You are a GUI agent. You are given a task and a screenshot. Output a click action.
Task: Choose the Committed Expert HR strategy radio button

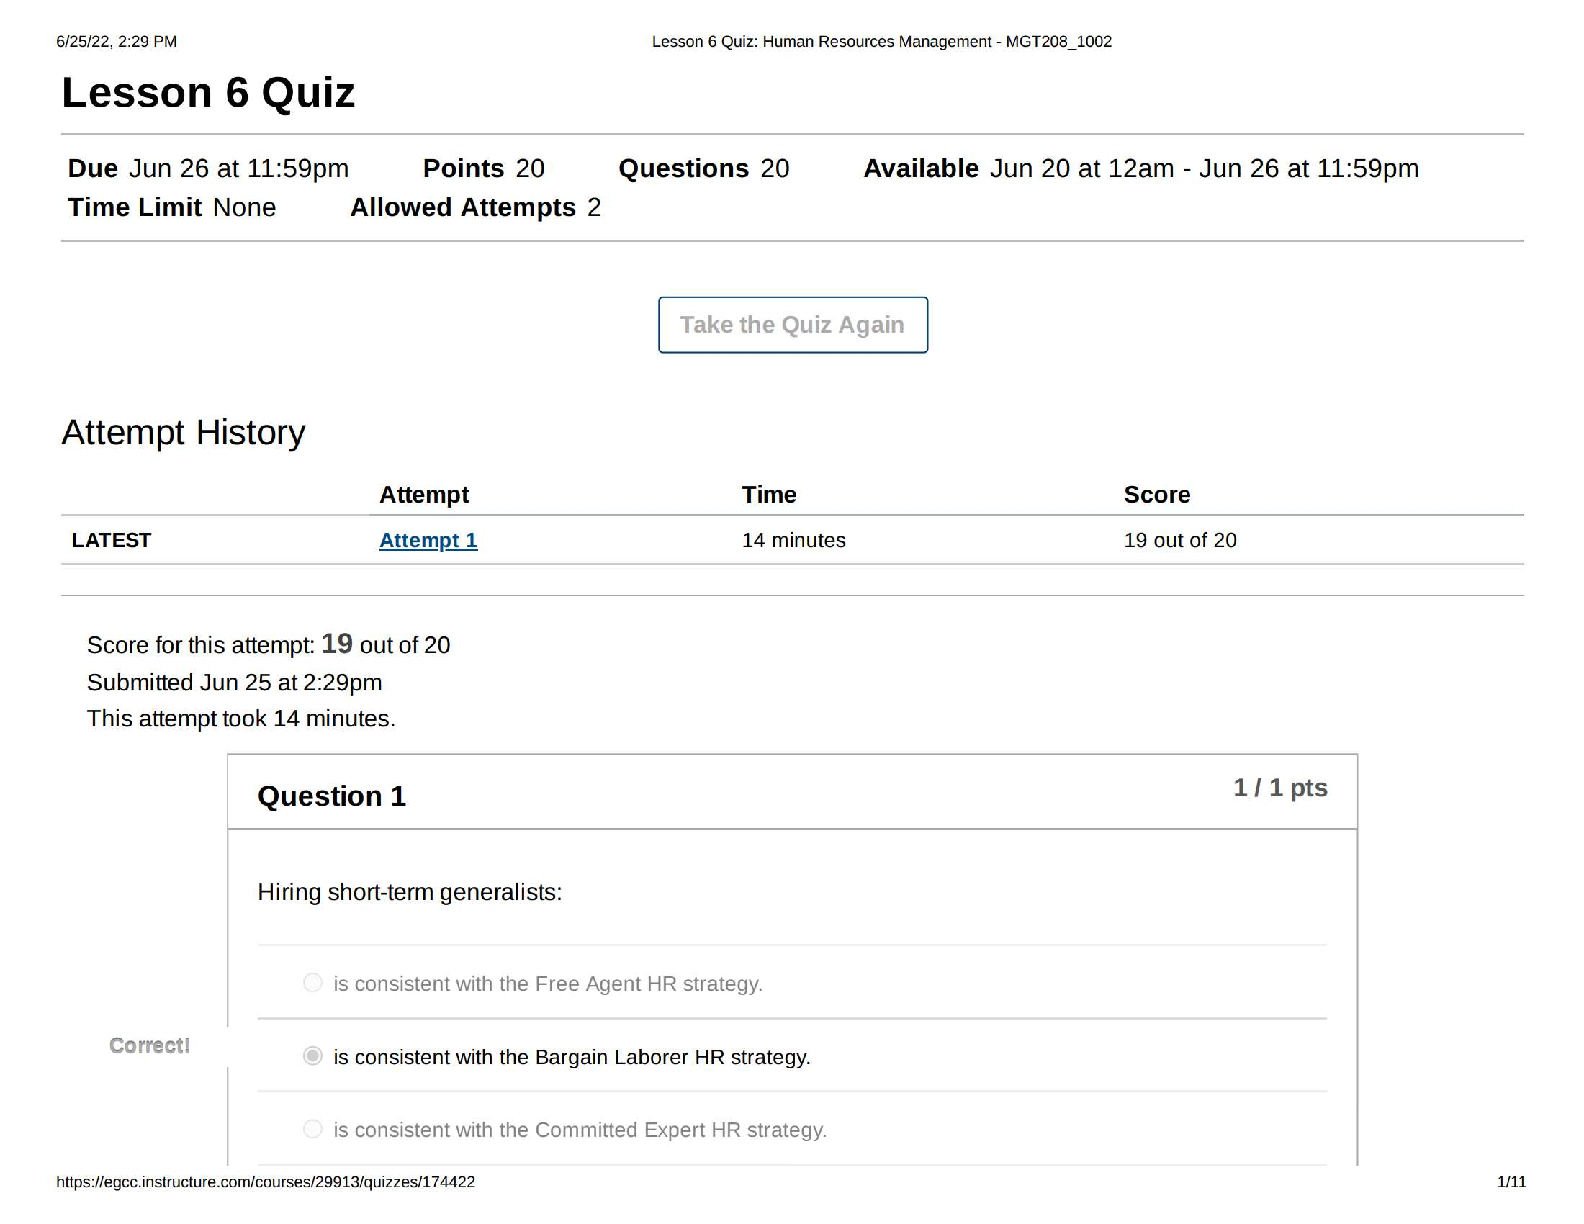pos(313,1129)
